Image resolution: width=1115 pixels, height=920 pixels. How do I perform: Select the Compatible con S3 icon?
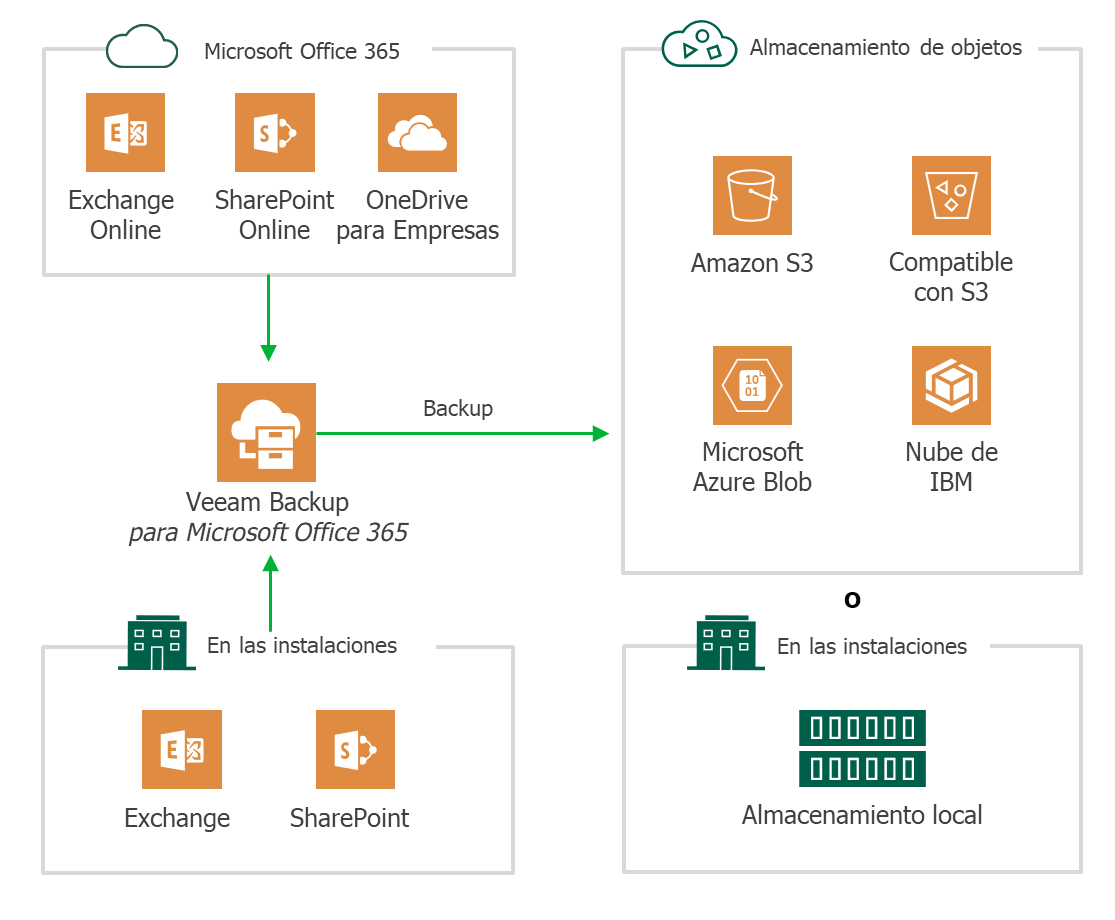coord(951,195)
